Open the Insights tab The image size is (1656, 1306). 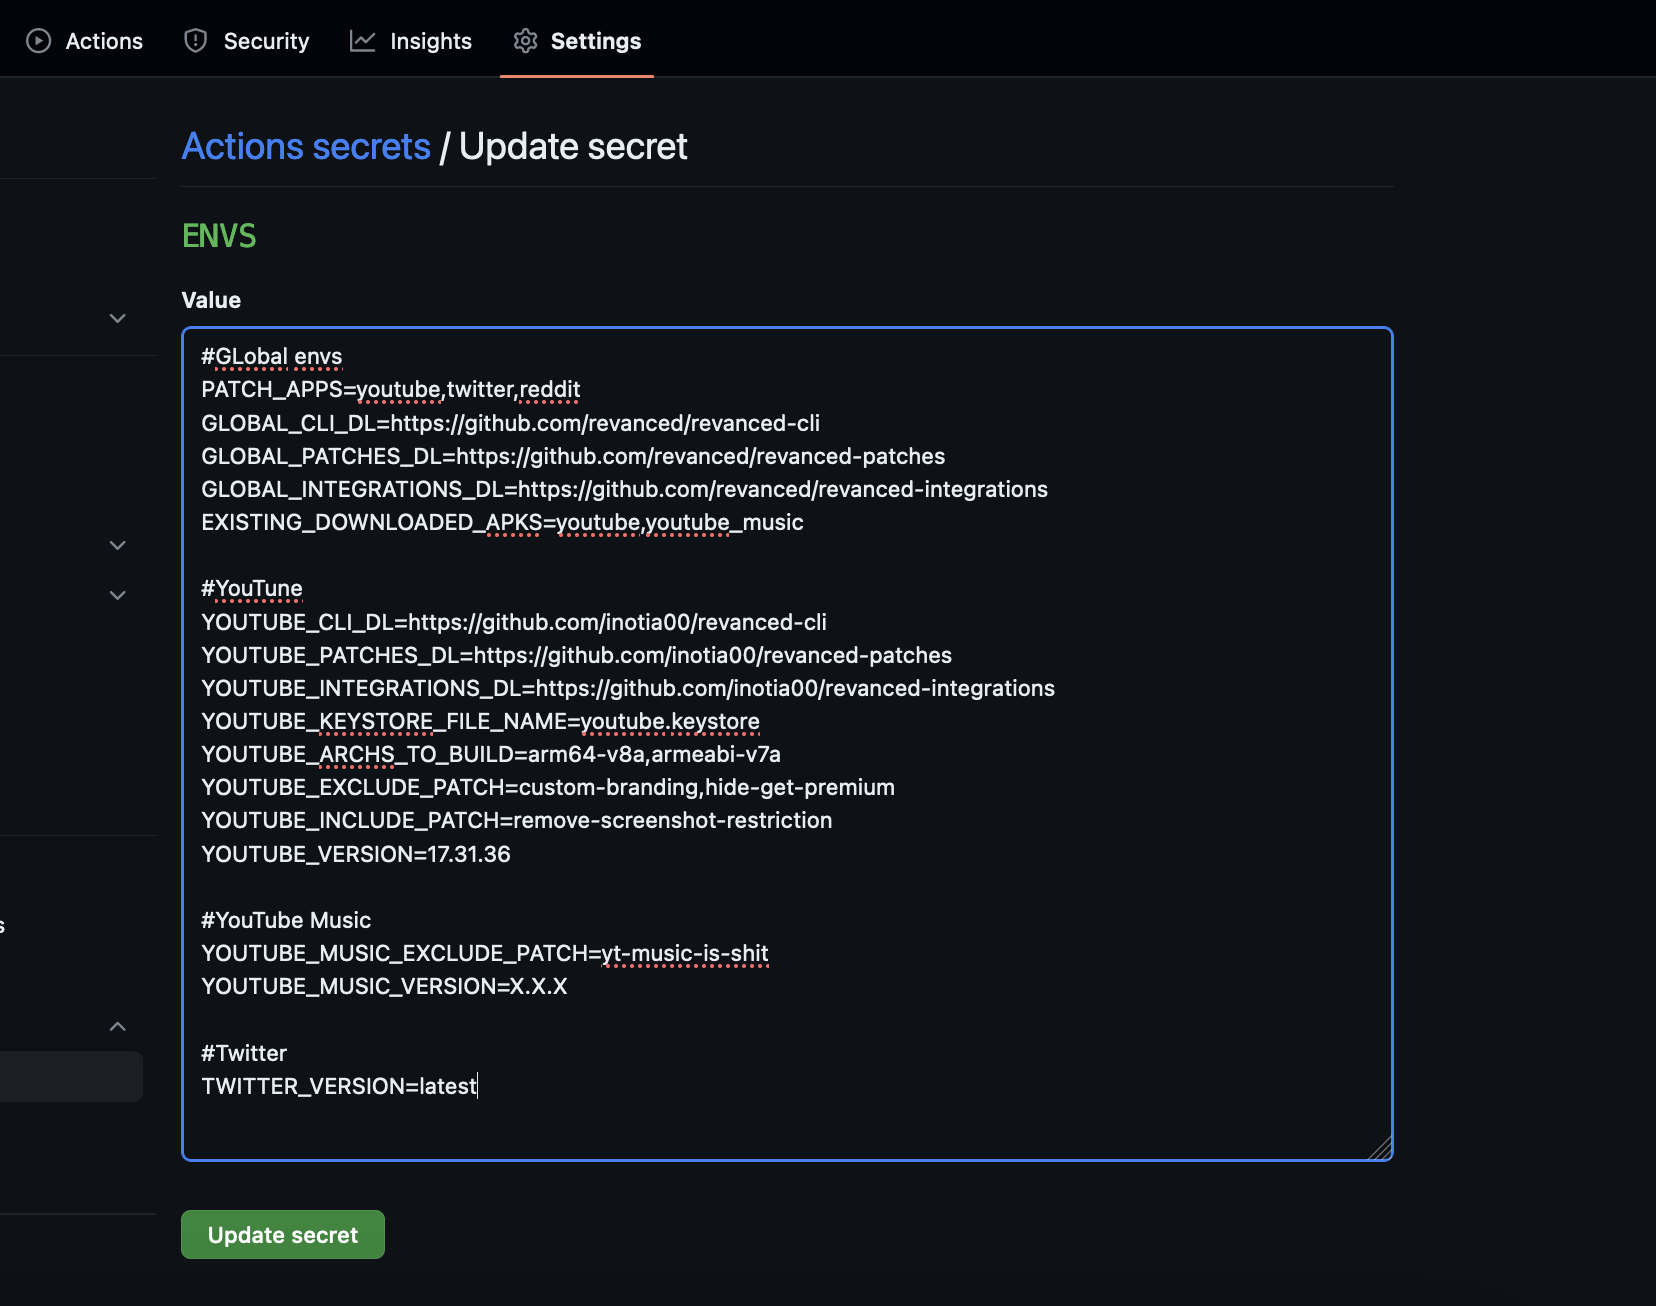pyautogui.click(x=411, y=41)
